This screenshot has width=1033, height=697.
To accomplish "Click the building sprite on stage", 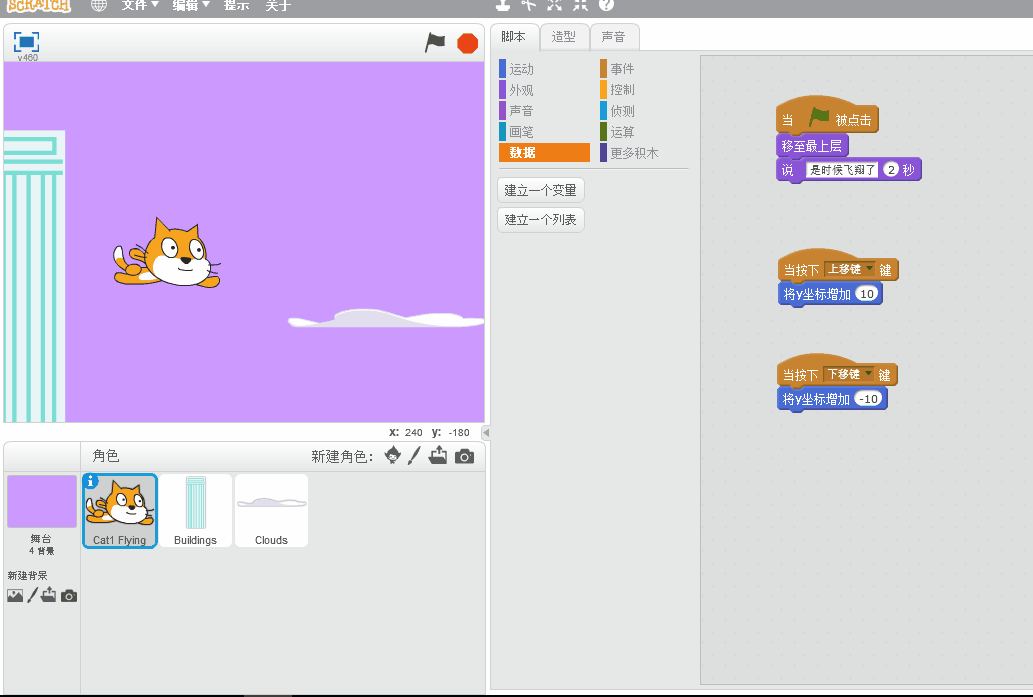I will point(34,276).
